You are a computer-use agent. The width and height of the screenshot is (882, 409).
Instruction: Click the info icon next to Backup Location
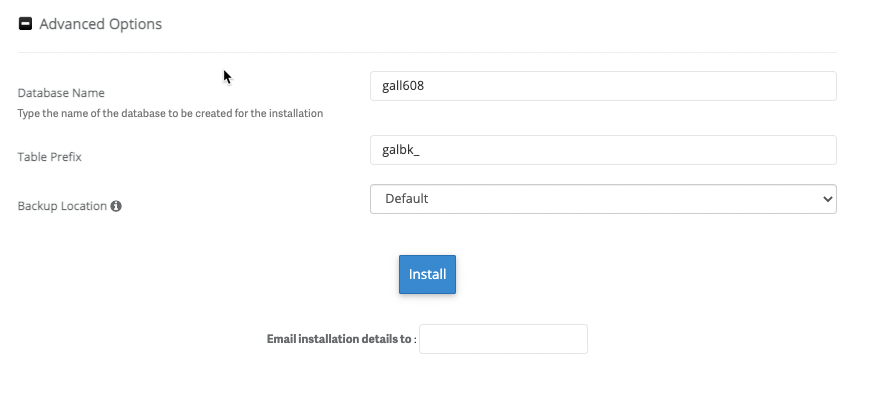click(x=116, y=206)
